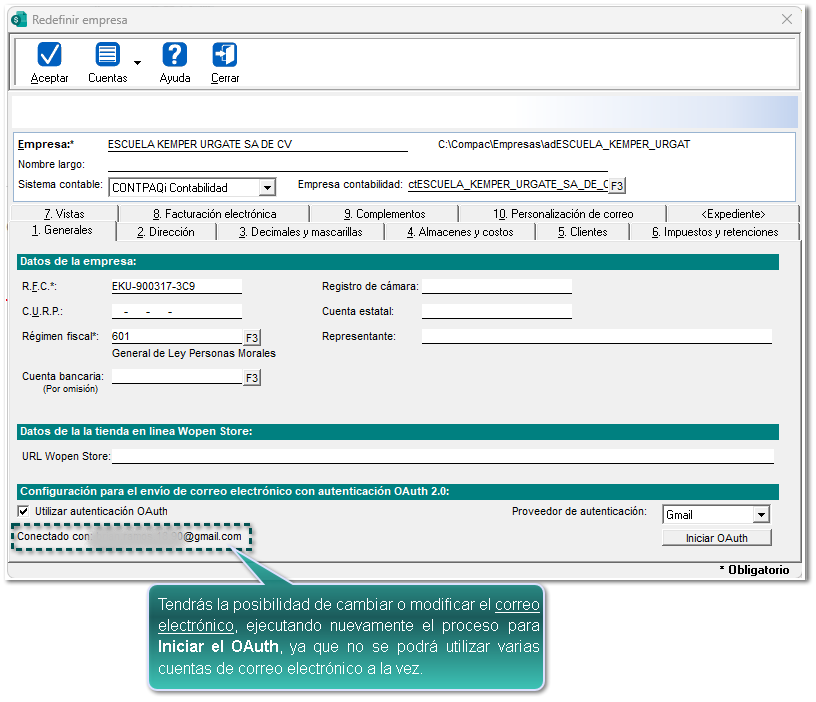This screenshot has width=816, height=702.
Task: Switch to the Dirección tab
Action: coord(166,232)
